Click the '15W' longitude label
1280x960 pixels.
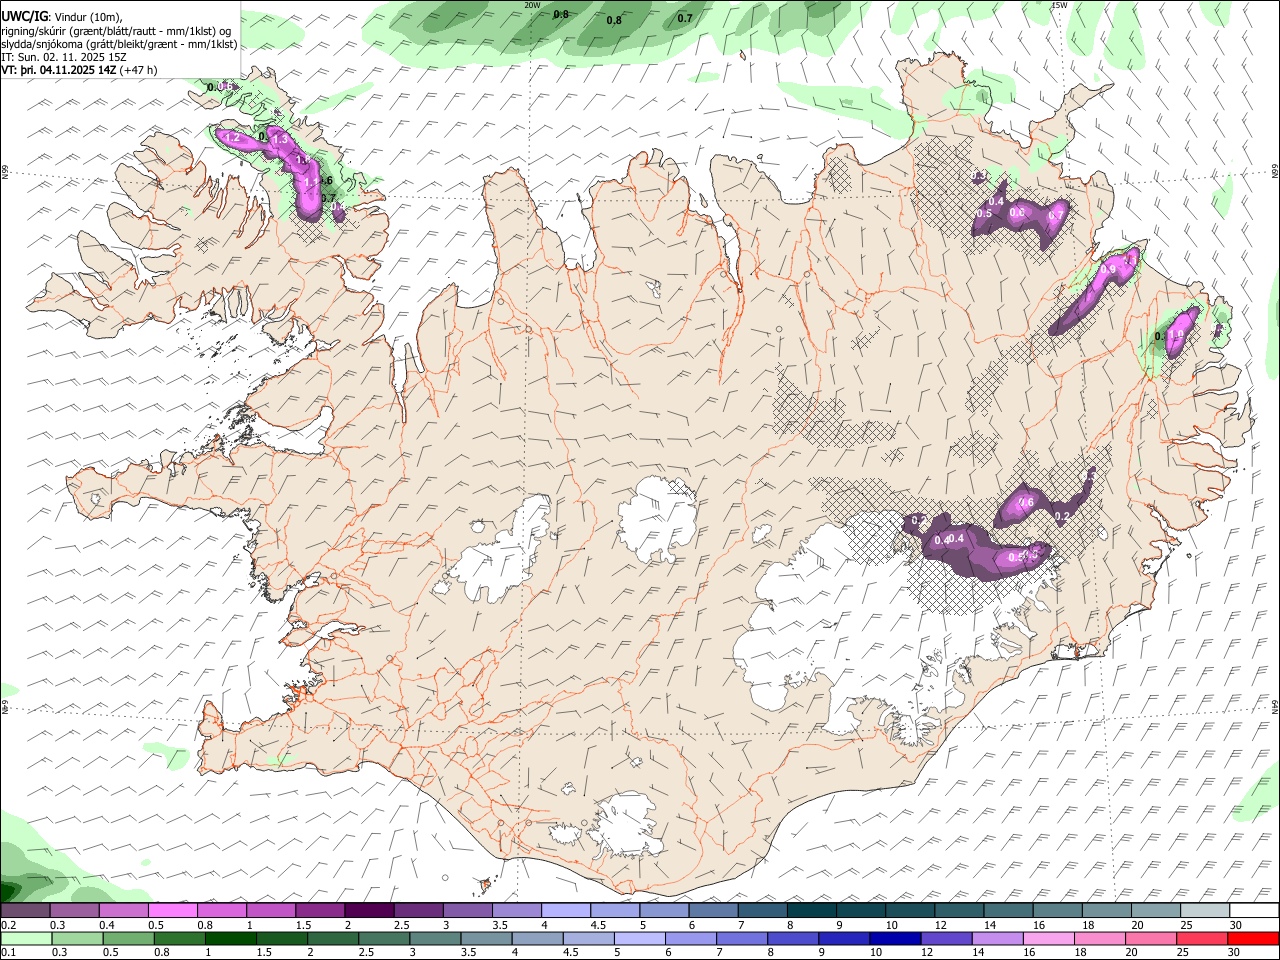coord(1059,5)
